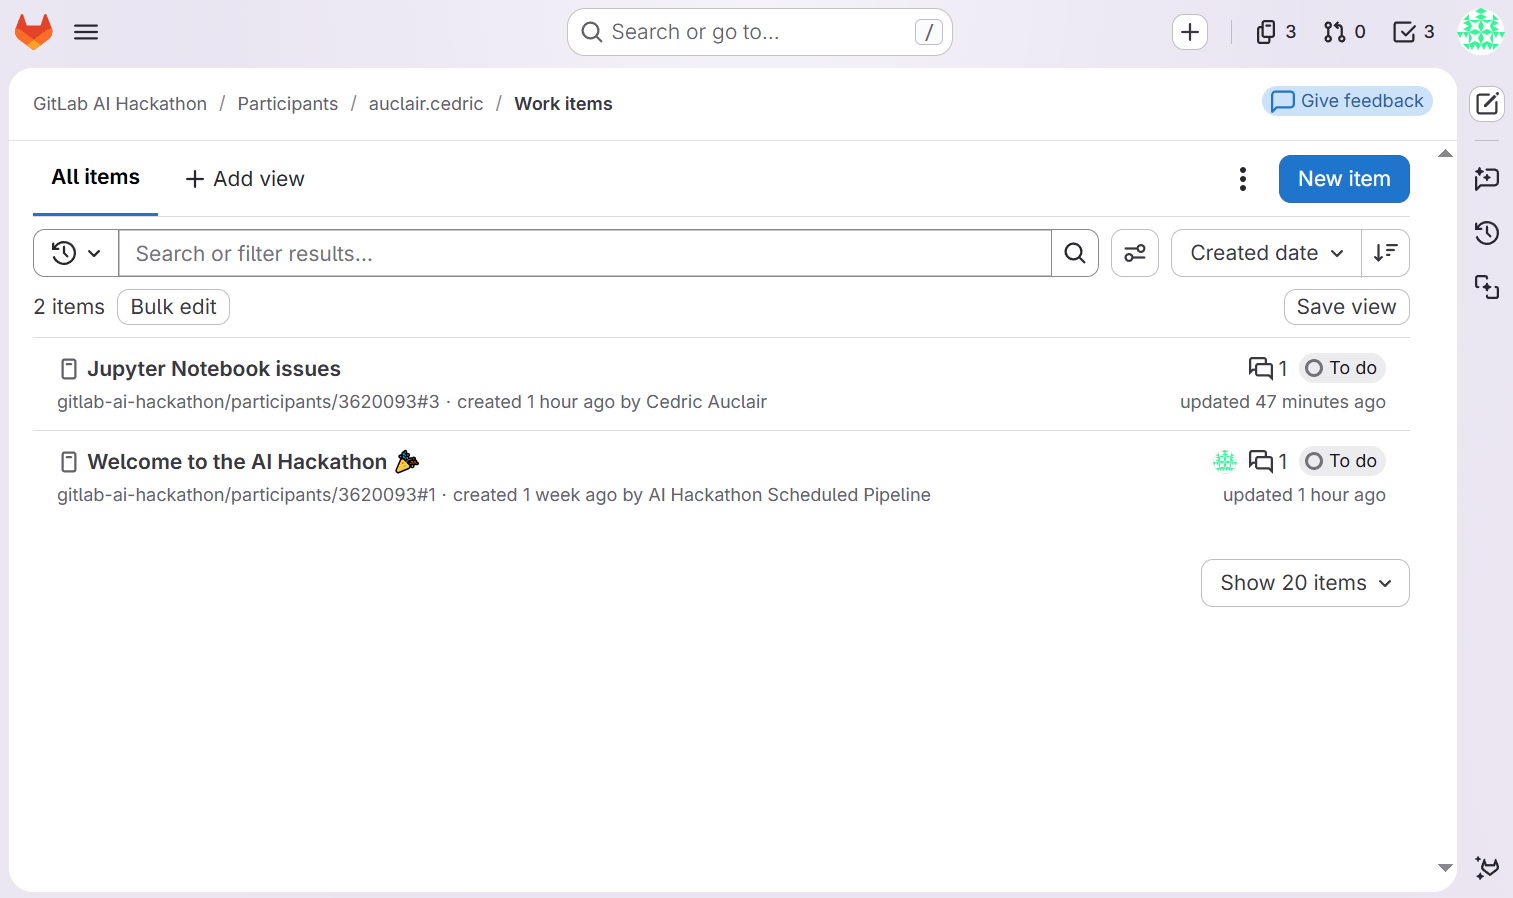
Task: Toggle the hamburger sidebar menu
Action: click(x=86, y=32)
